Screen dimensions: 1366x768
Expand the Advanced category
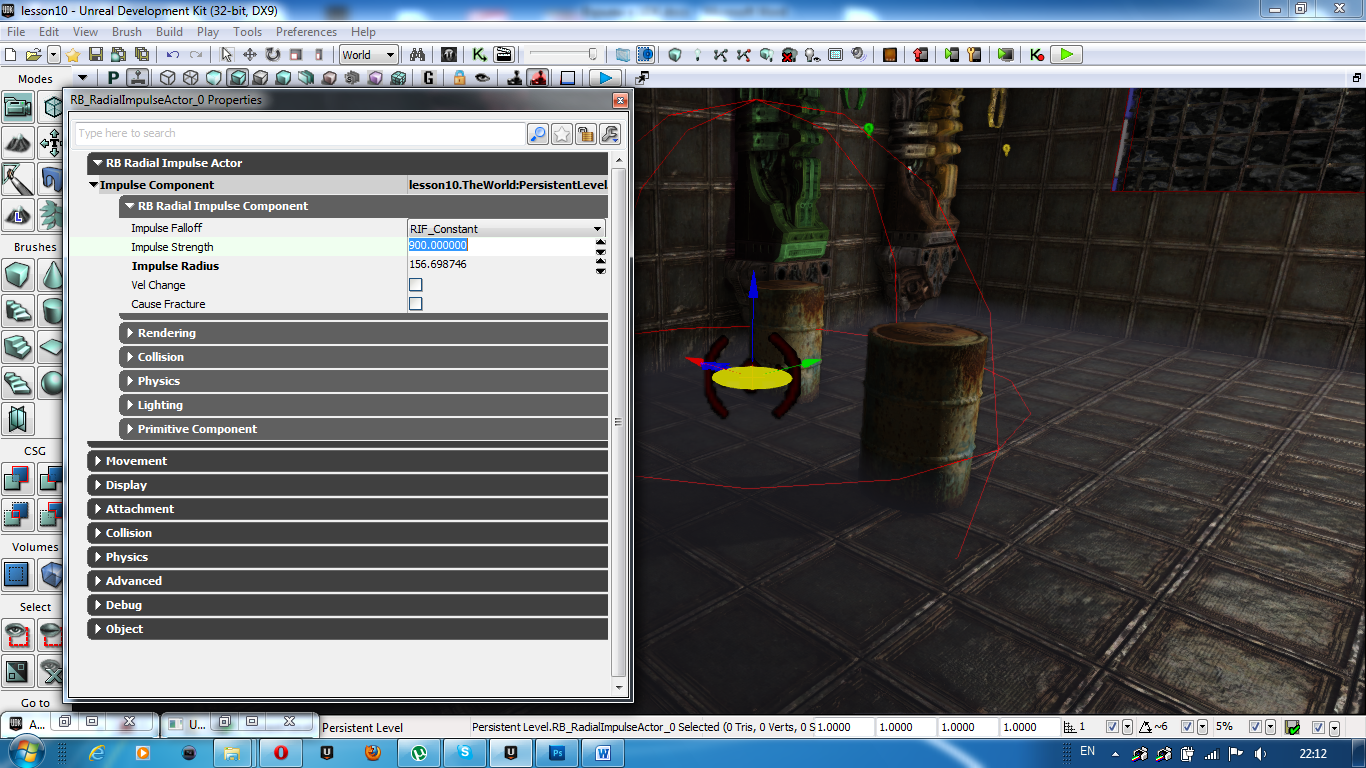click(x=347, y=581)
